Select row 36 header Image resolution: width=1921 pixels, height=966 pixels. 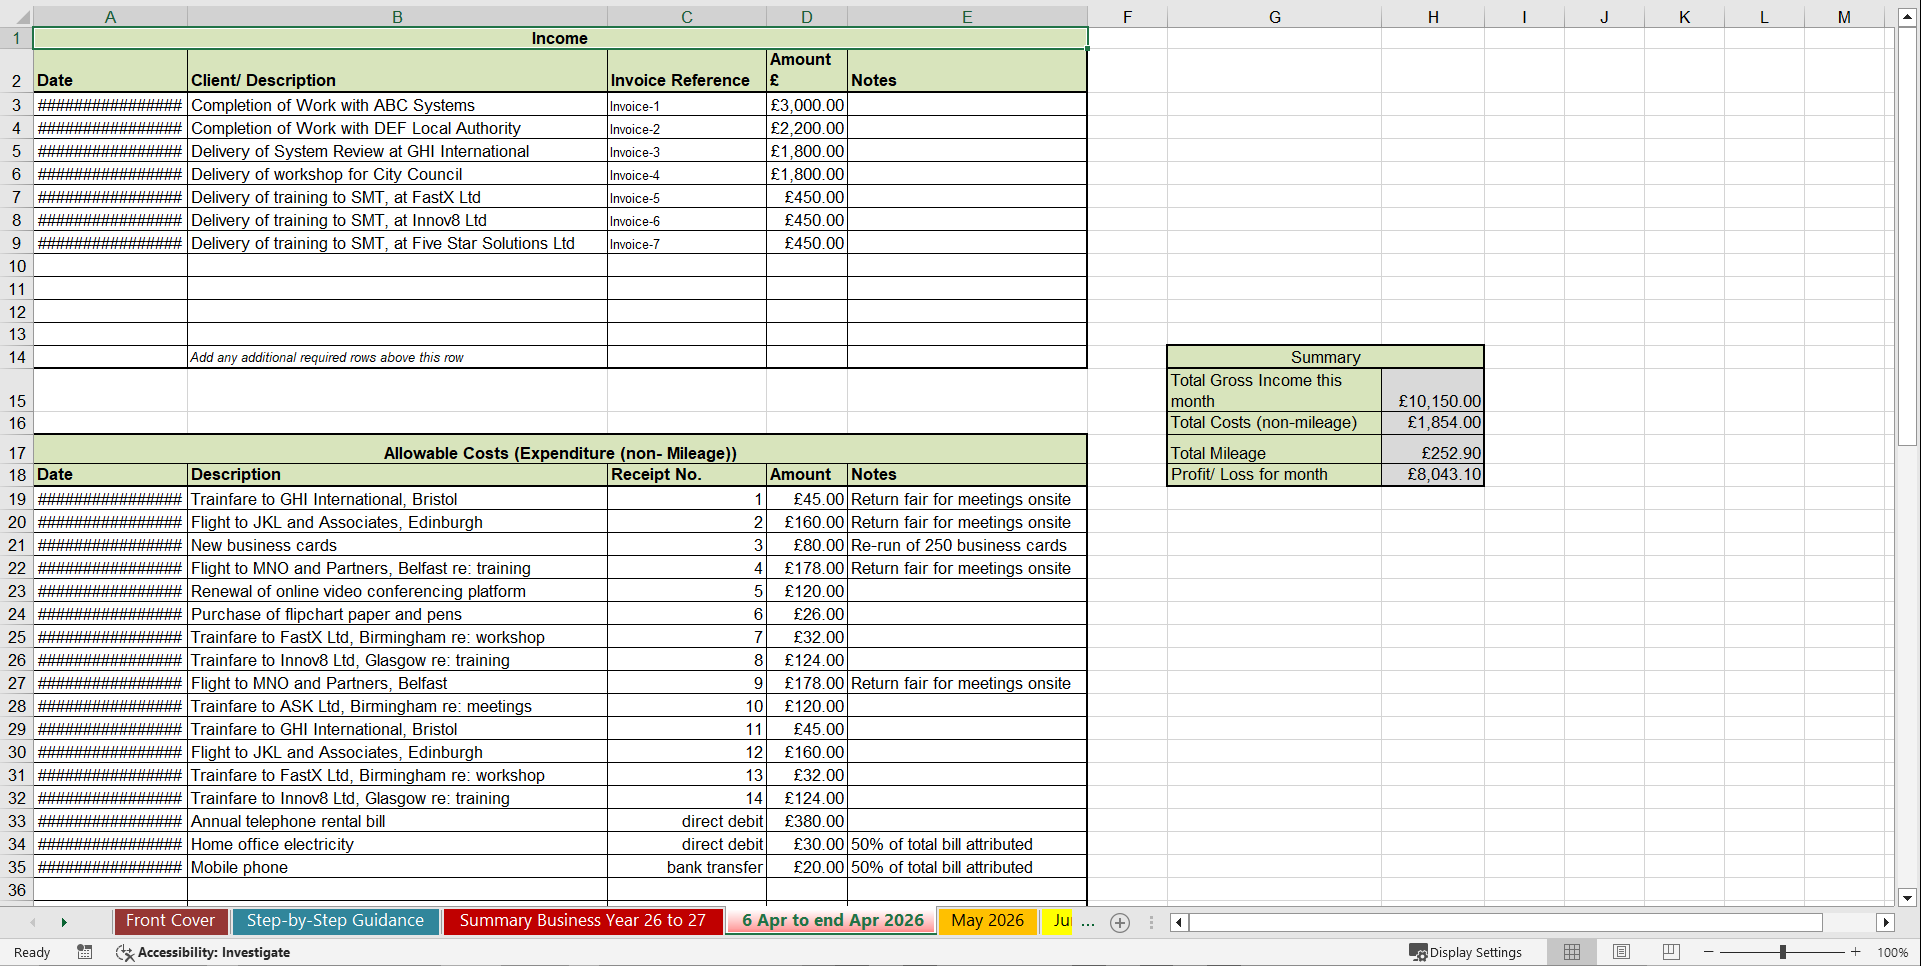(16, 890)
